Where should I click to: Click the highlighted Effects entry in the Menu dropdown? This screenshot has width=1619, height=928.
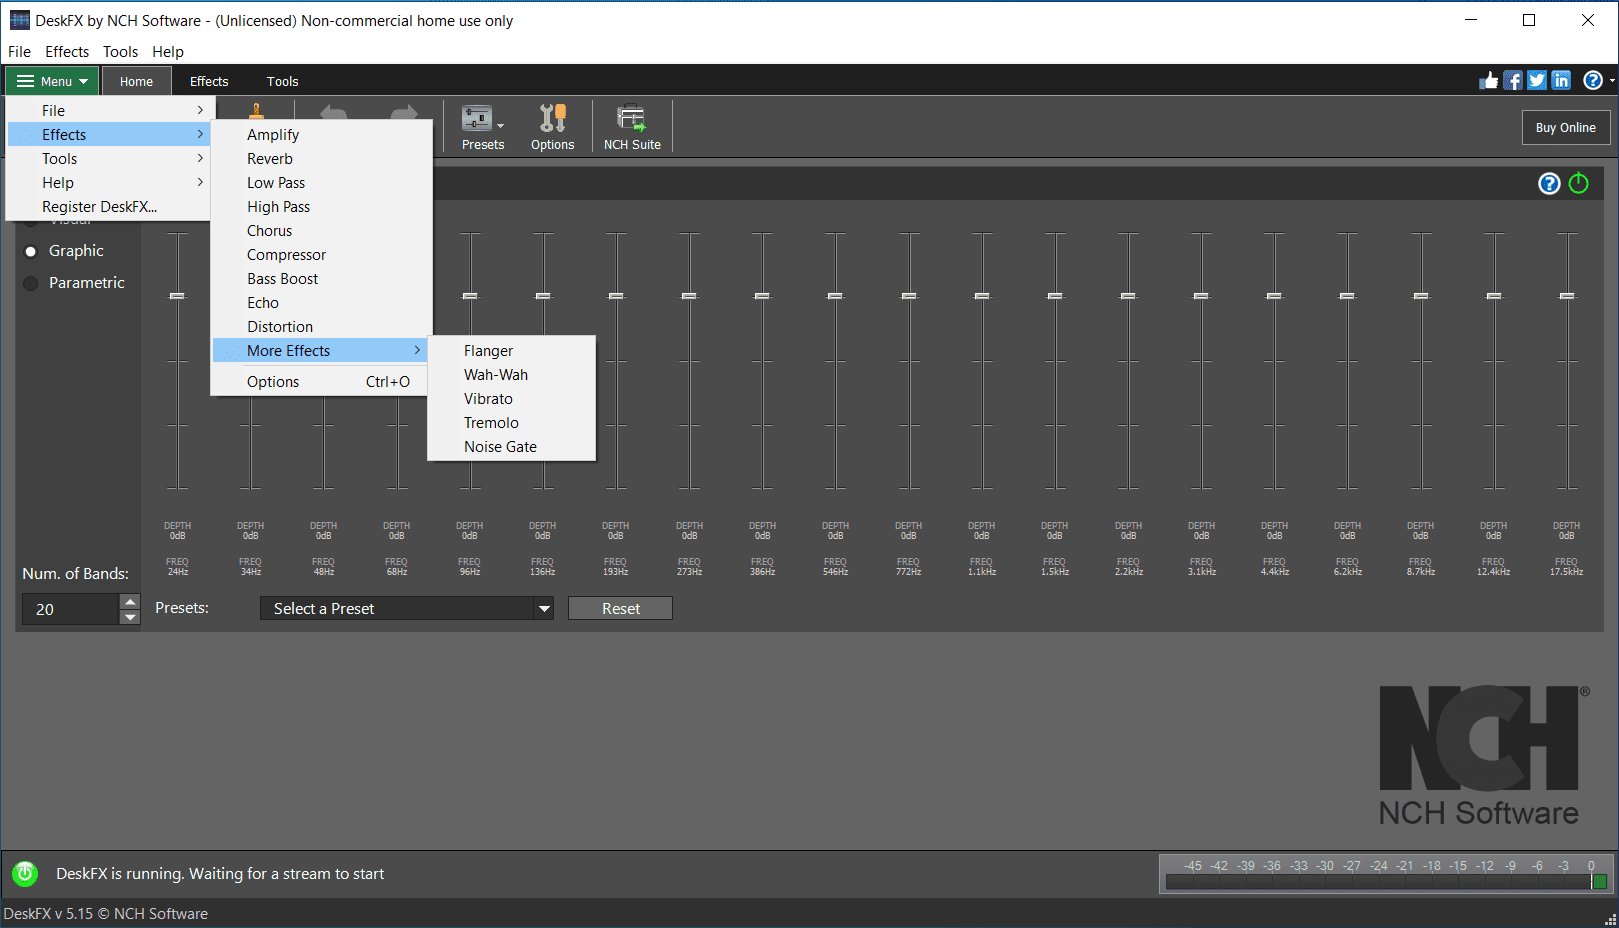109,135
